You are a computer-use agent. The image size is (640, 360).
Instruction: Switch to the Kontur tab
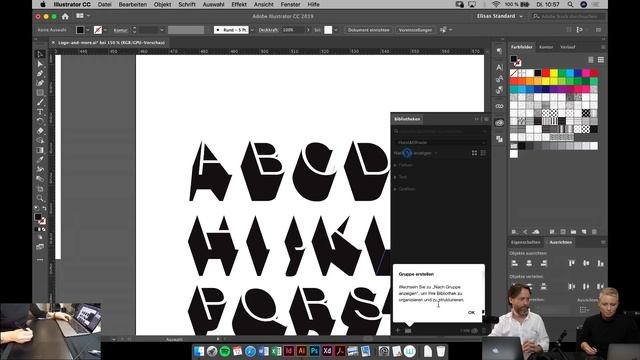(x=546, y=47)
